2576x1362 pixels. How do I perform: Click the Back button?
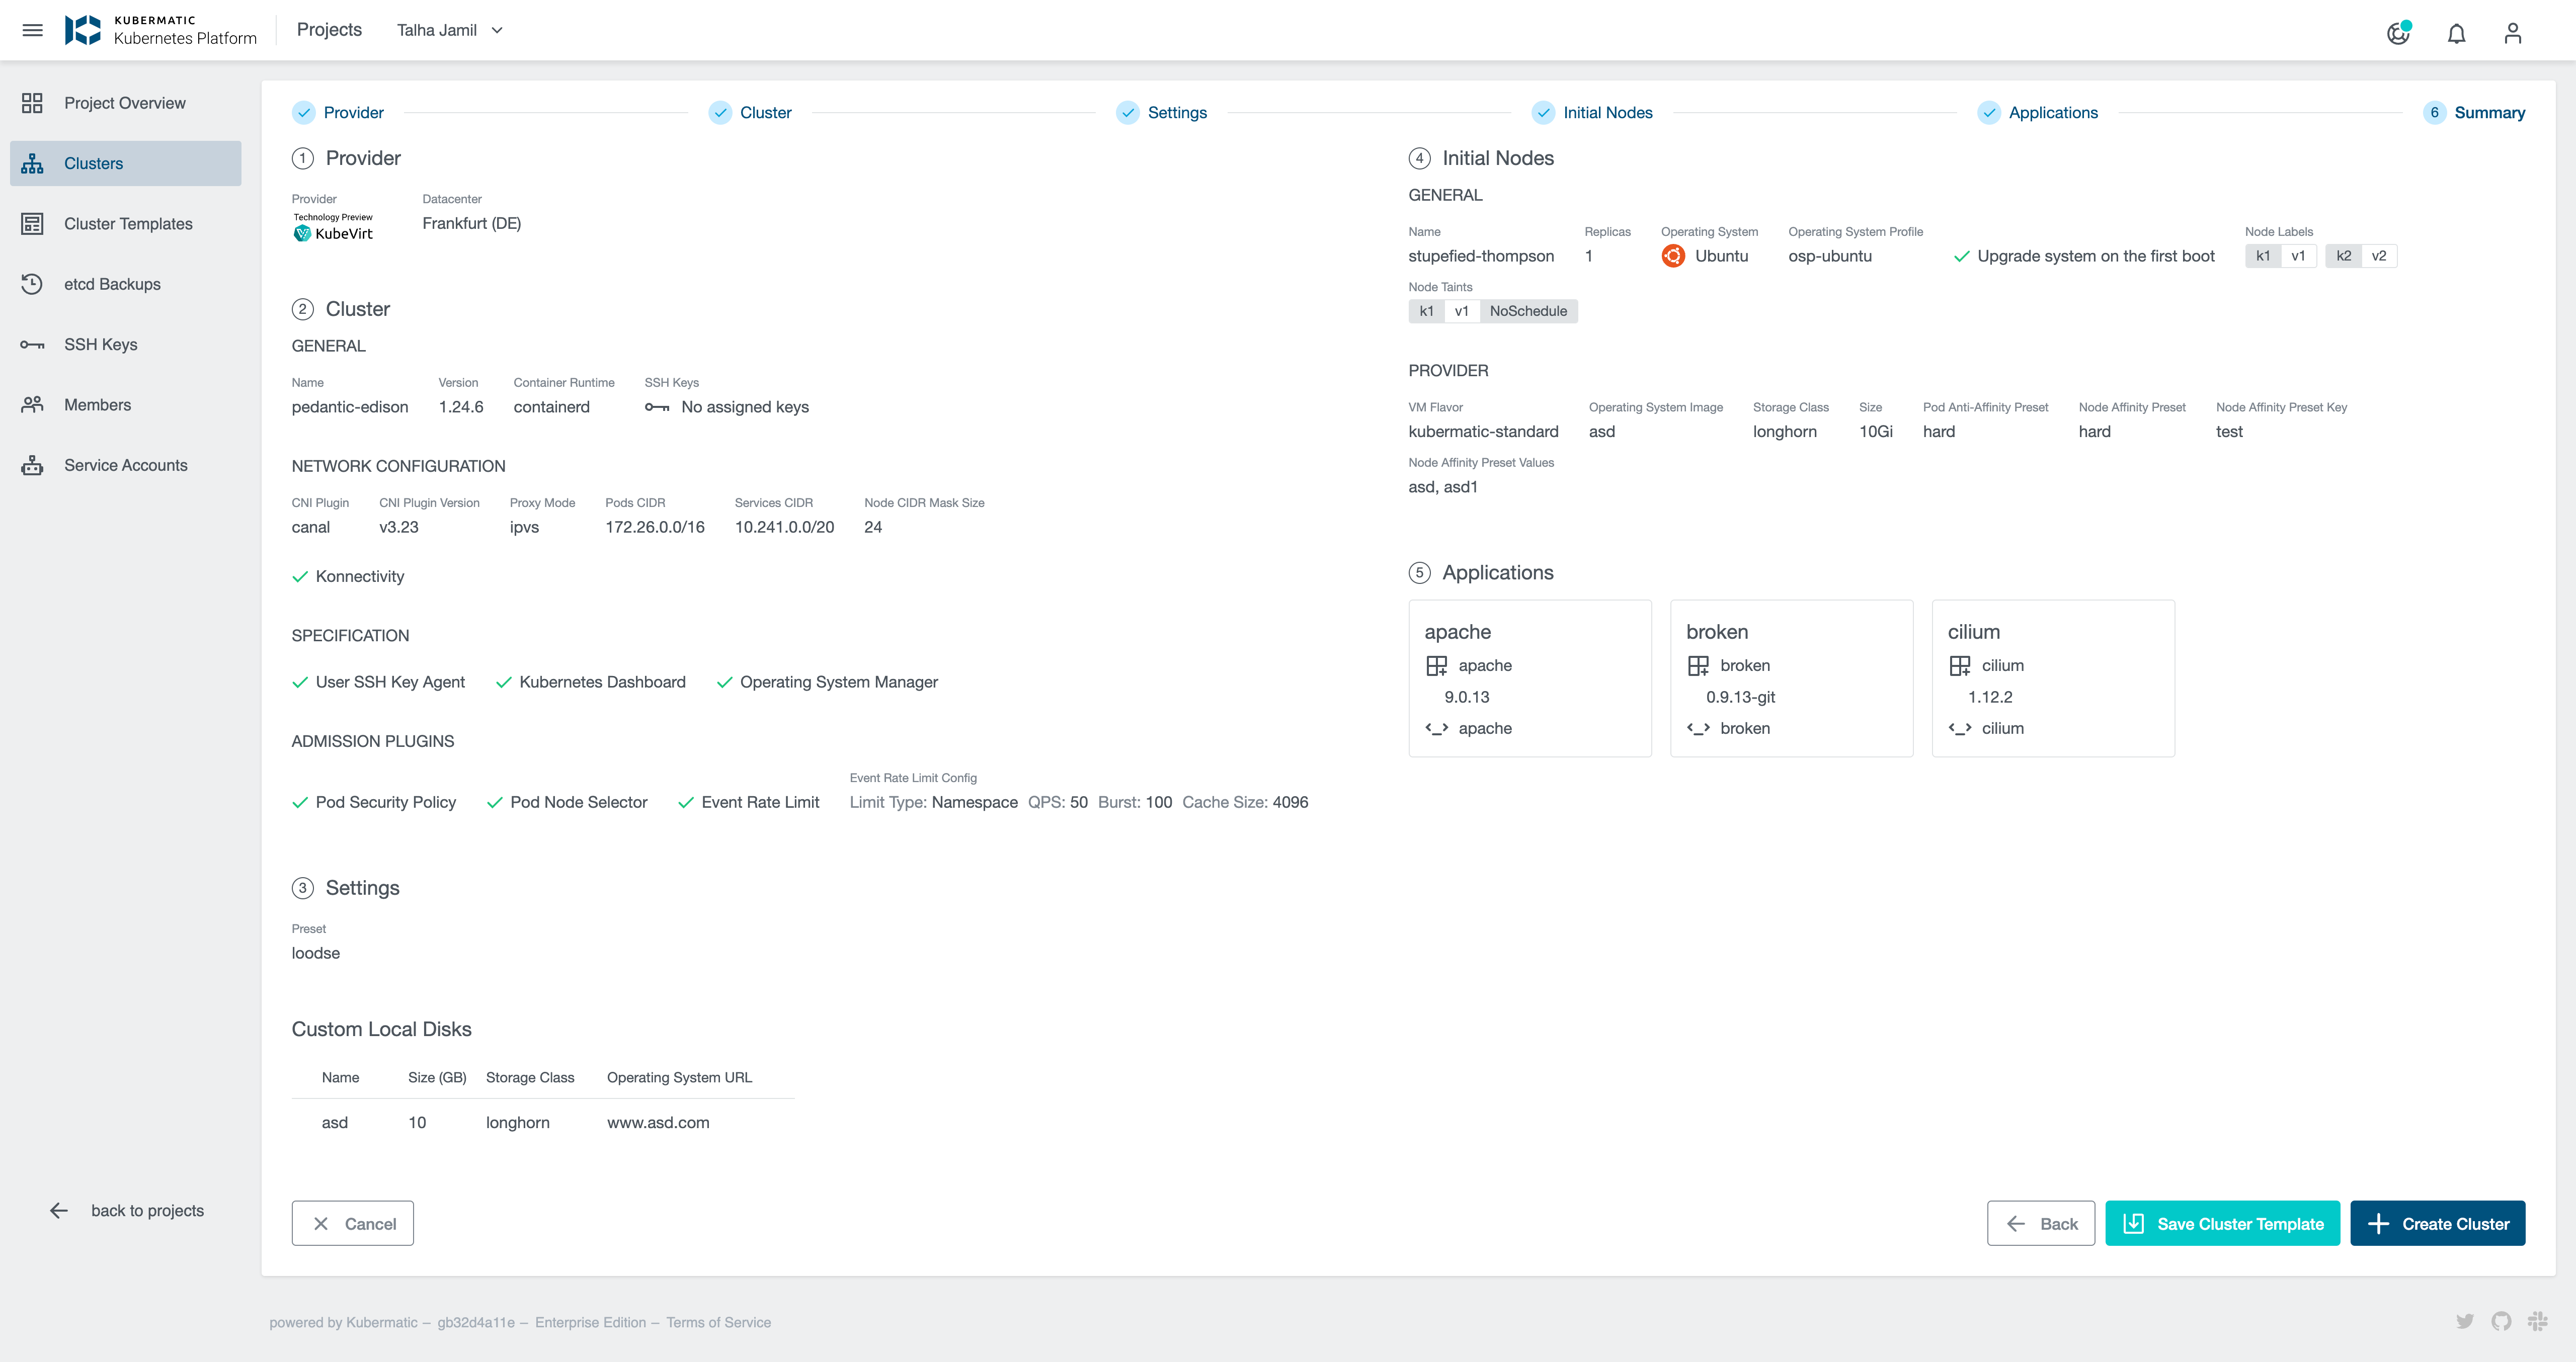2040,1223
